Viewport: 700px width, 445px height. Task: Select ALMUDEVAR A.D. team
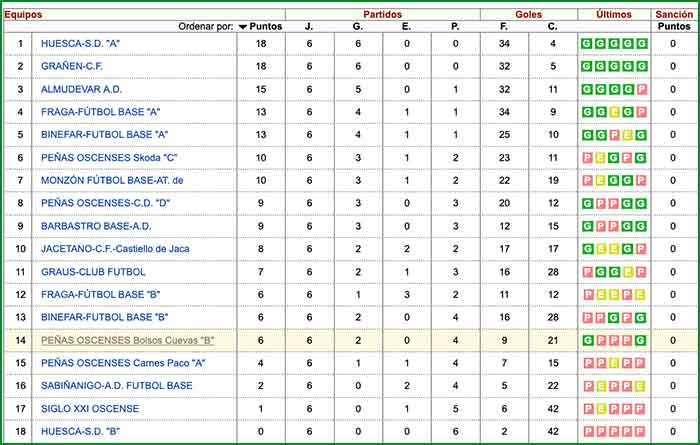[82, 89]
